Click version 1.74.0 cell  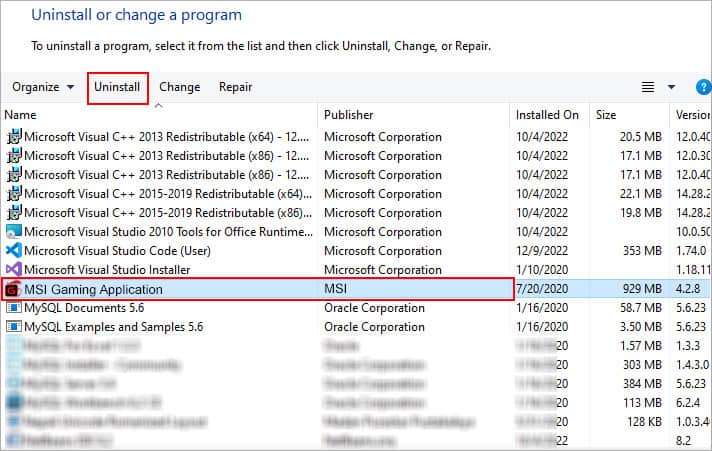pos(691,251)
